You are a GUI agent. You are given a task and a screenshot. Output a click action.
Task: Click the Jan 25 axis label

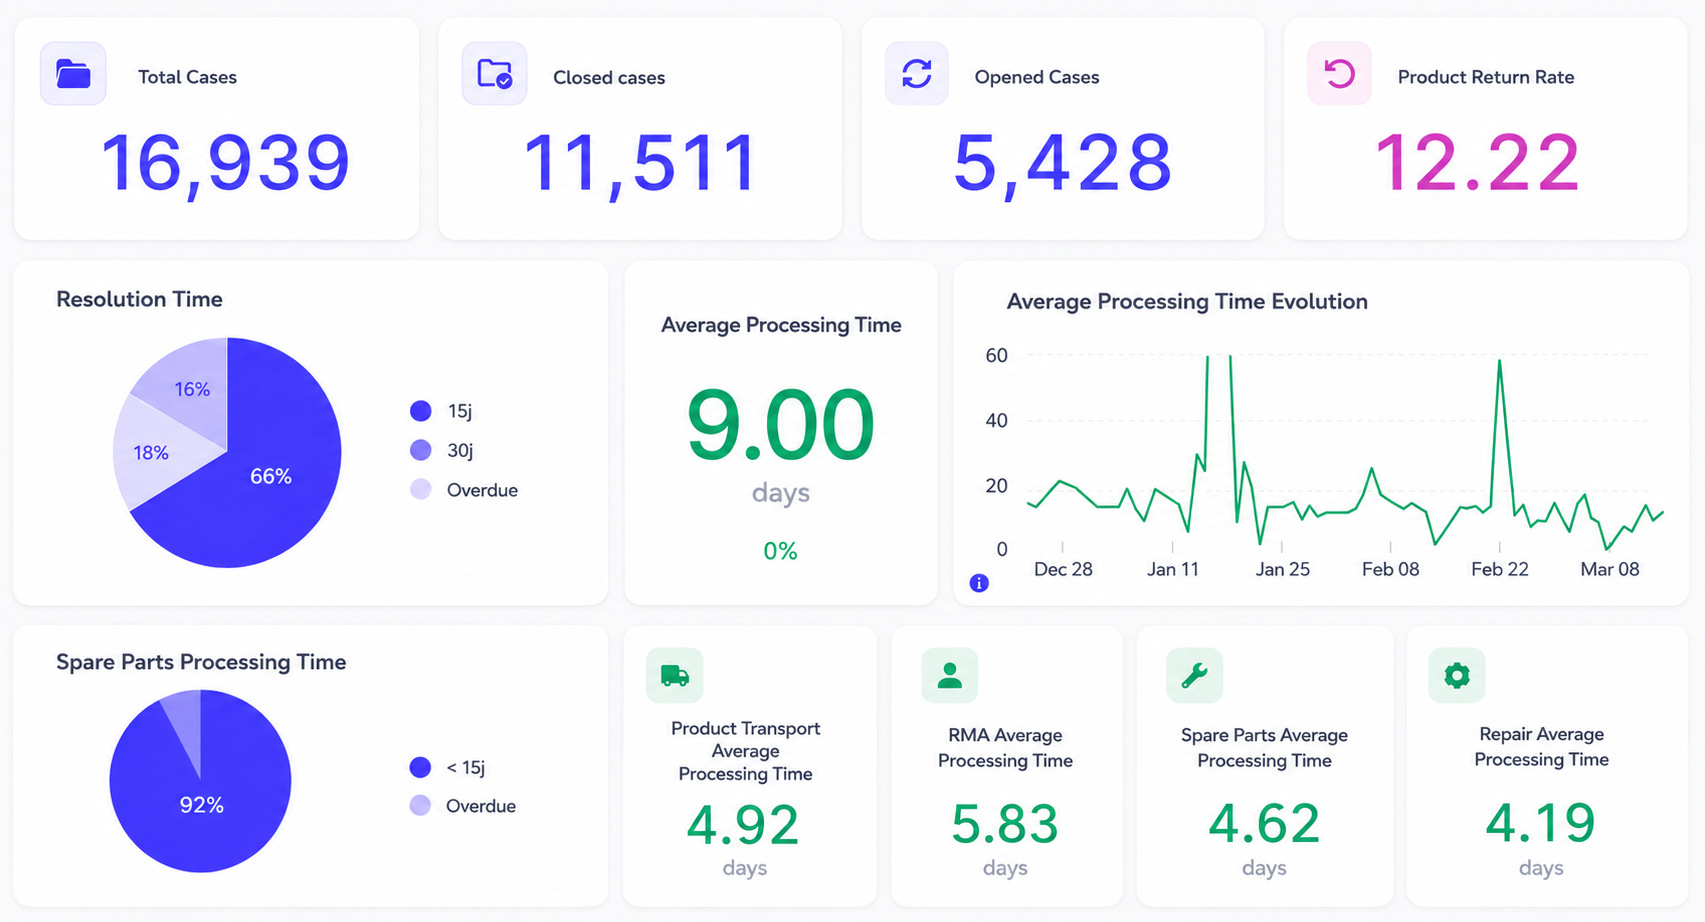coord(1282,569)
